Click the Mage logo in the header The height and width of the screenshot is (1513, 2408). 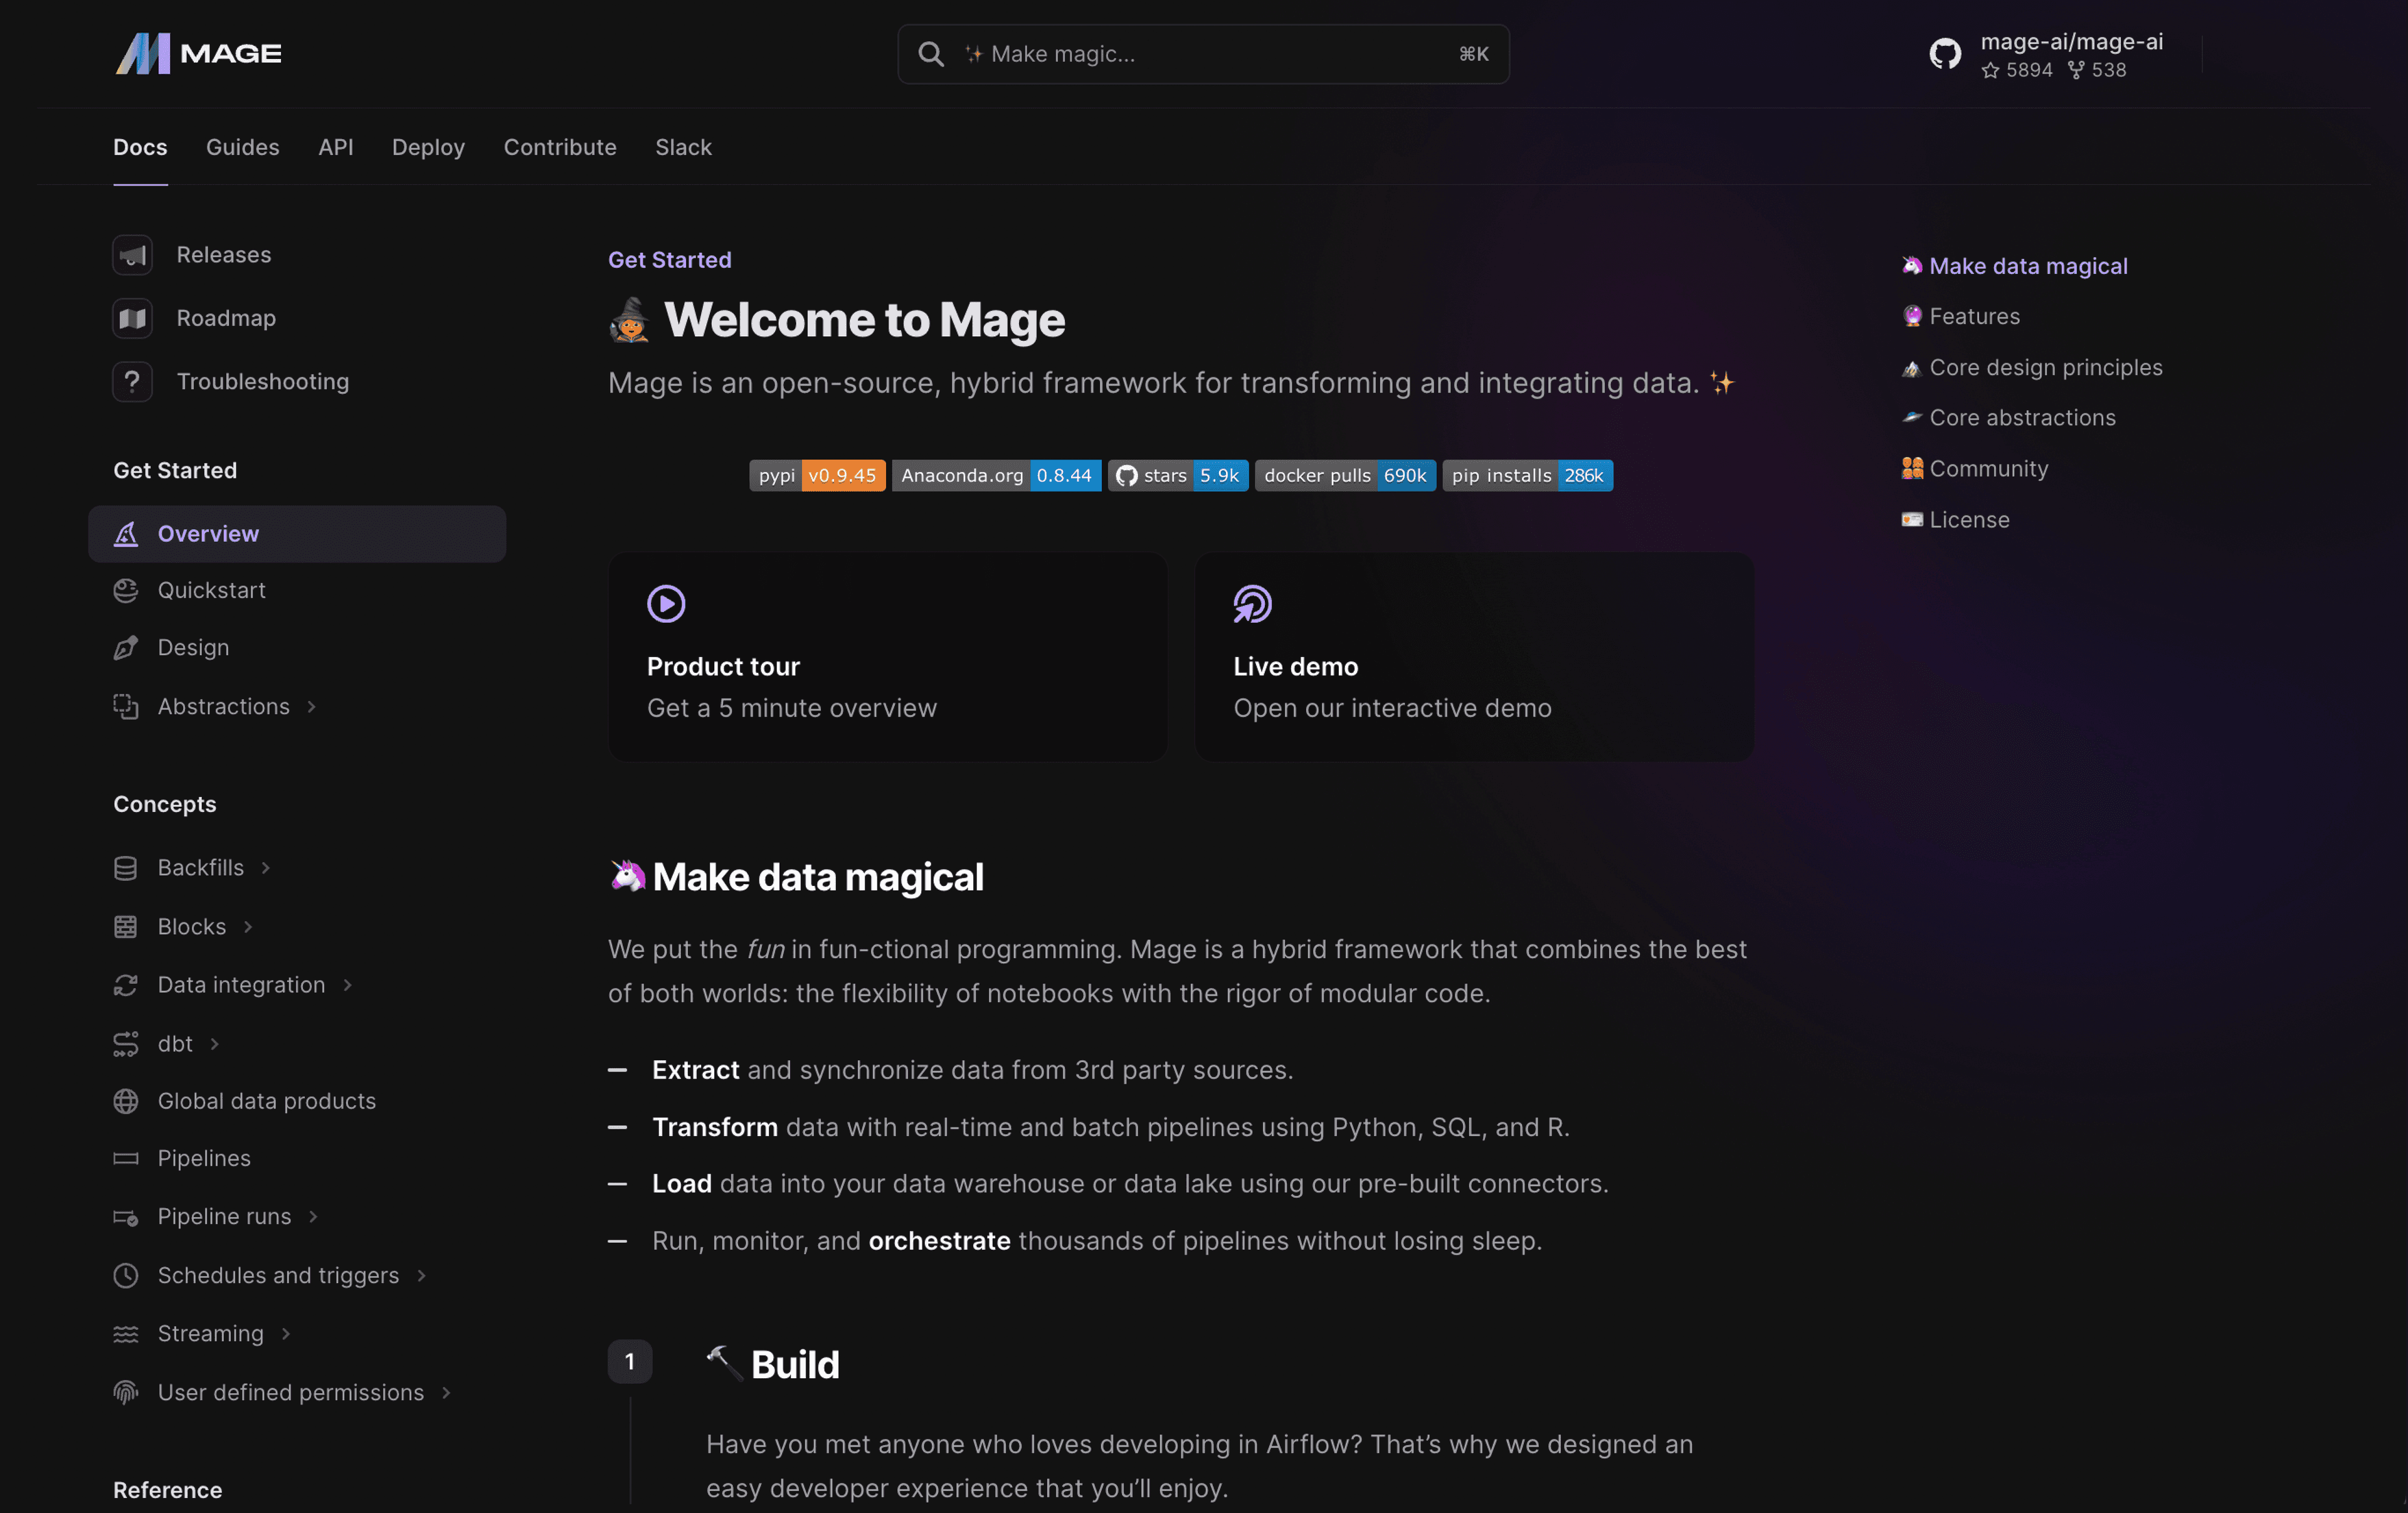coord(198,54)
